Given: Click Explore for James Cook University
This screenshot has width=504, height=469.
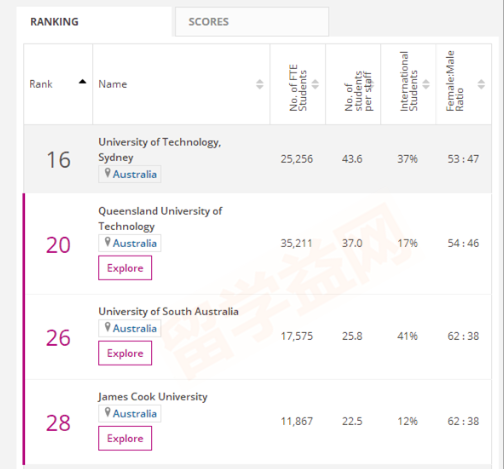Looking at the screenshot, I should coord(125,438).
